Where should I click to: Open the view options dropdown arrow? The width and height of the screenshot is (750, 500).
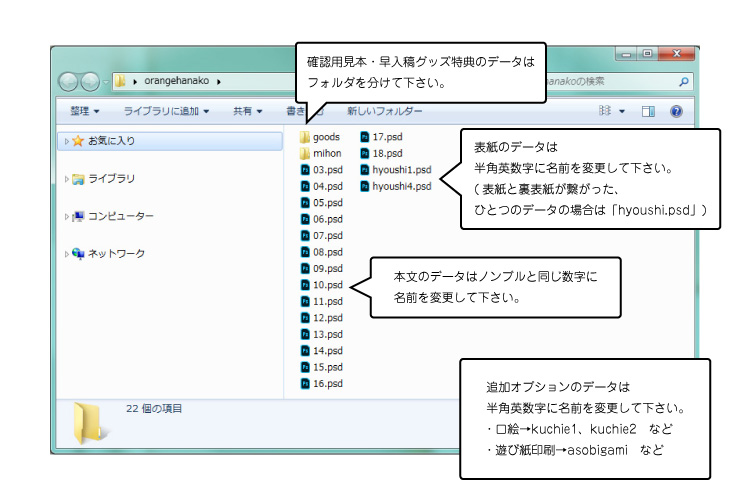tap(622, 111)
